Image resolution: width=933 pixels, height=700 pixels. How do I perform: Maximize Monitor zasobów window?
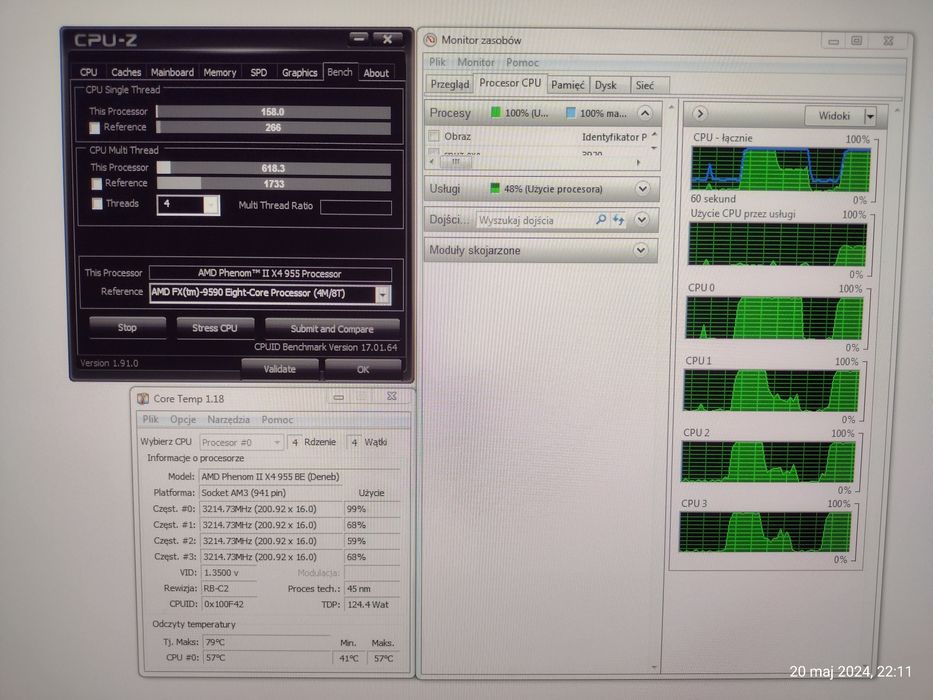coord(856,40)
